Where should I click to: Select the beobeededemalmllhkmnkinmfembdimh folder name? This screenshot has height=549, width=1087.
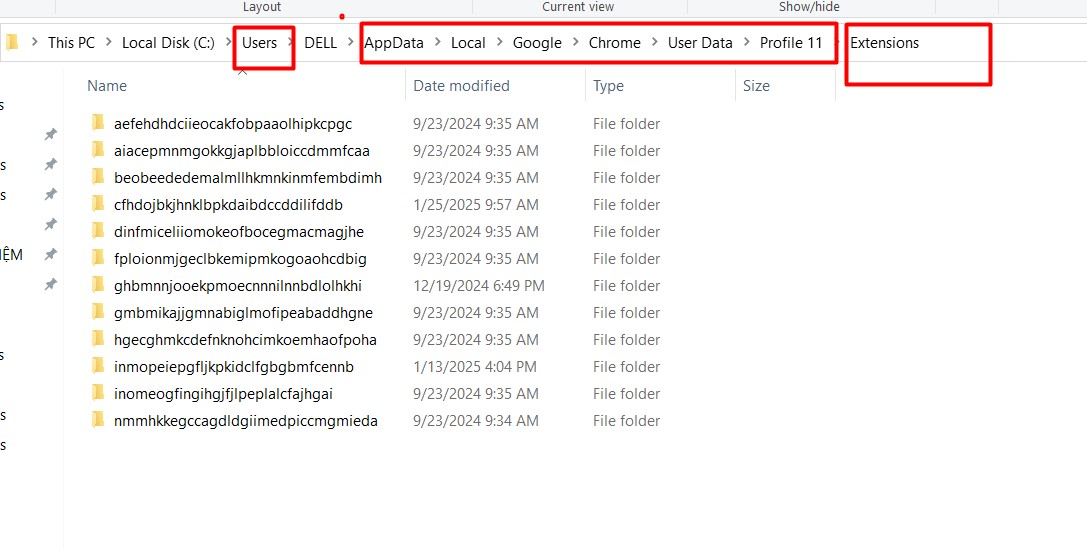[x=247, y=178]
